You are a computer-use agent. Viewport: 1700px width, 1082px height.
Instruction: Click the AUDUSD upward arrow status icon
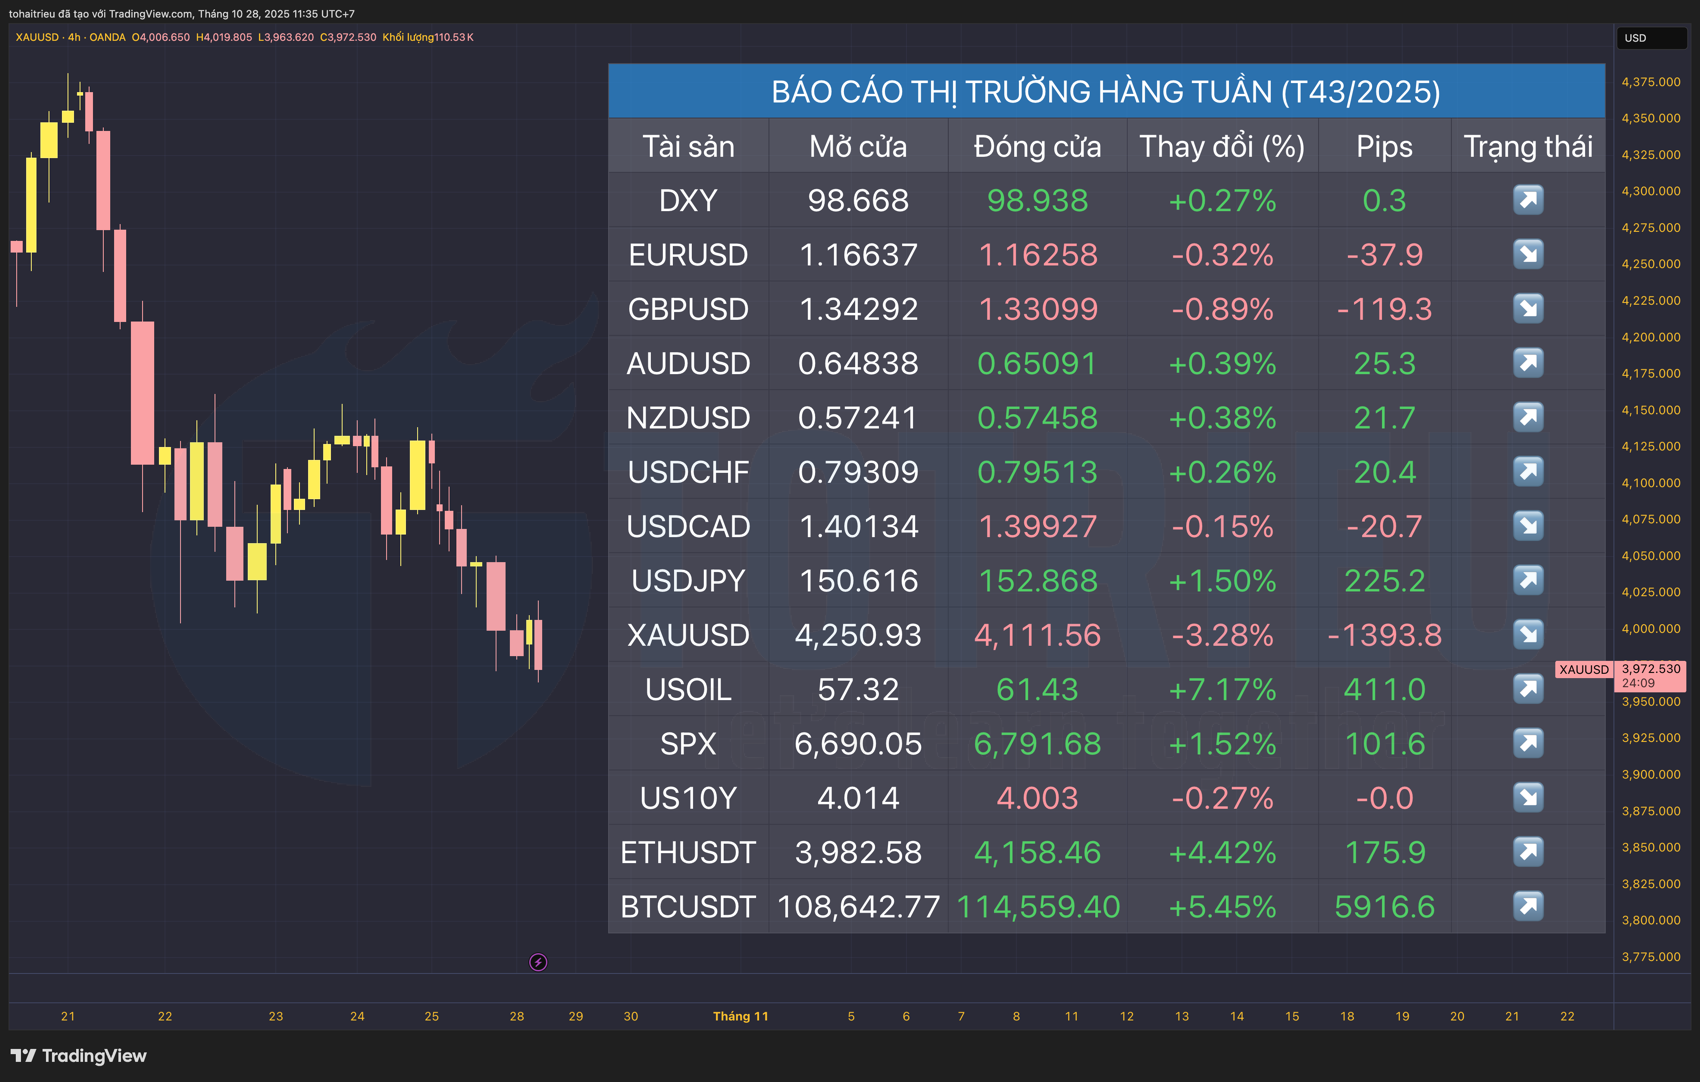coord(1528,363)
